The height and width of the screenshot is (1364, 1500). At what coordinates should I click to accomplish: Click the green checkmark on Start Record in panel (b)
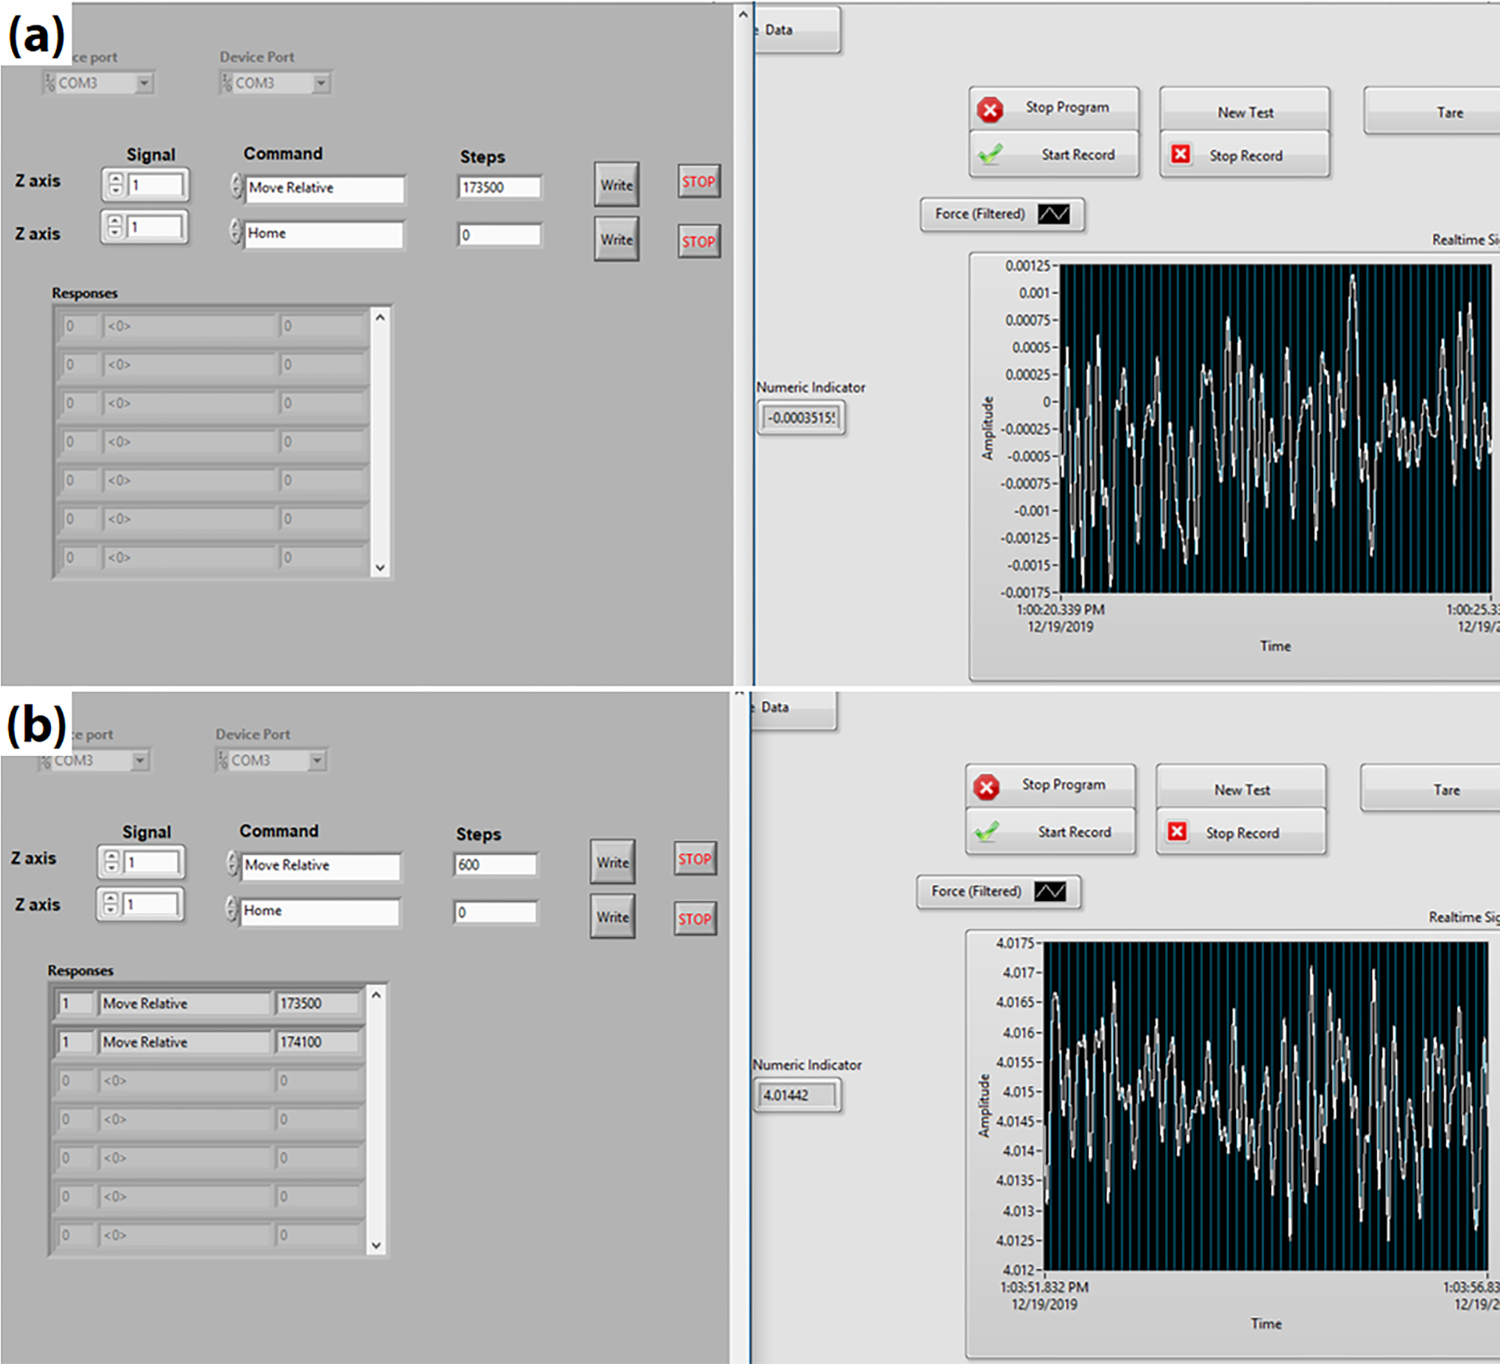click(986, 832)
